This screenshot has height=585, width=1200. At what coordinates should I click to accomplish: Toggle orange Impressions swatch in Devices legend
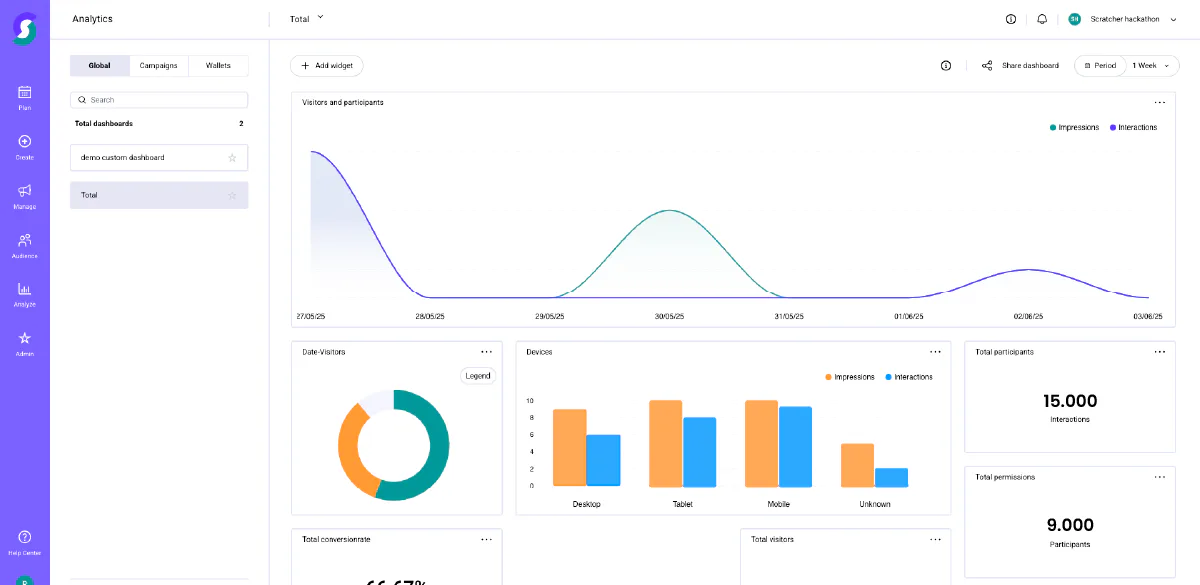pyautogui.click(x=829, y=377)
